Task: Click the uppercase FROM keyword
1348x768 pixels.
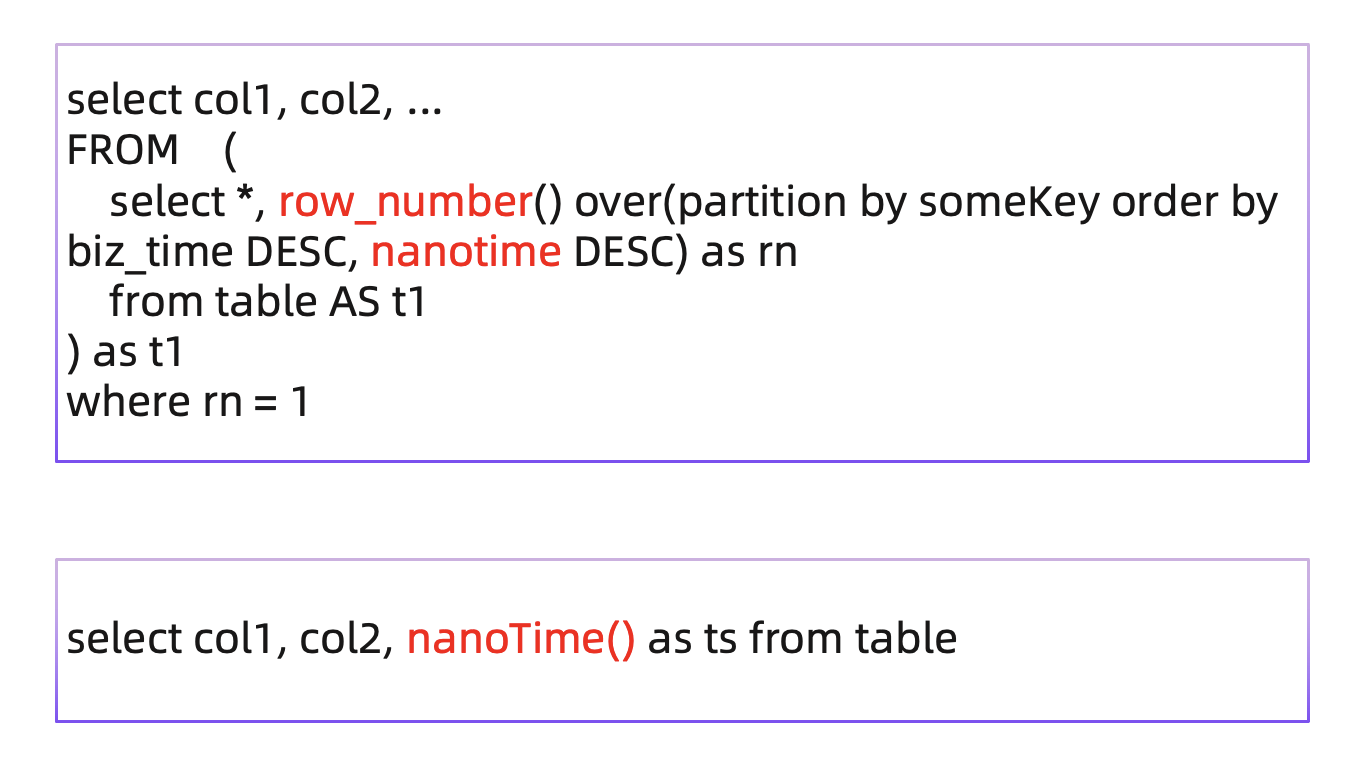Action: coord(122,151)
